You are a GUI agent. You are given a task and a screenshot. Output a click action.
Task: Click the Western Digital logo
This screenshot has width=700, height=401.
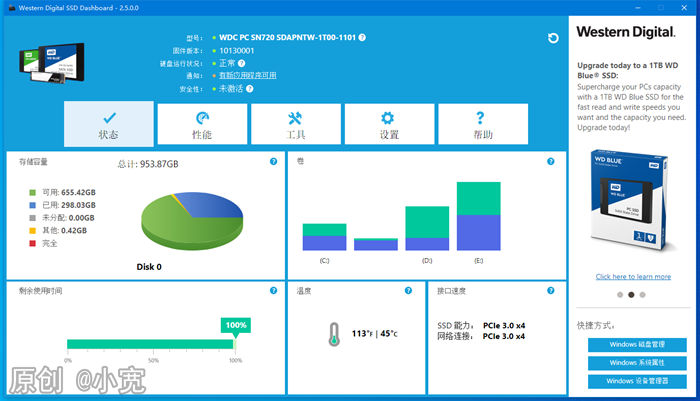click(626, 32)
